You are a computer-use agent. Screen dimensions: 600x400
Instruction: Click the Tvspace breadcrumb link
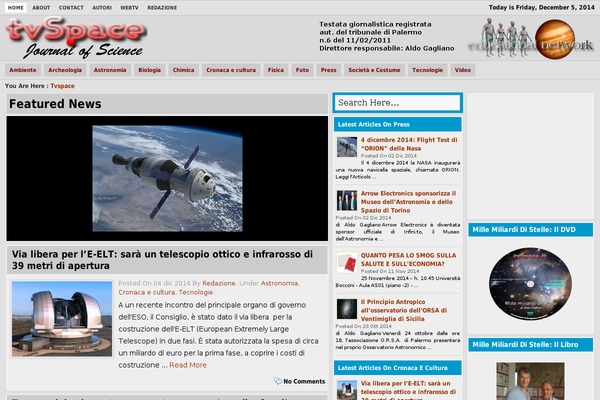[x=62, y=86]
